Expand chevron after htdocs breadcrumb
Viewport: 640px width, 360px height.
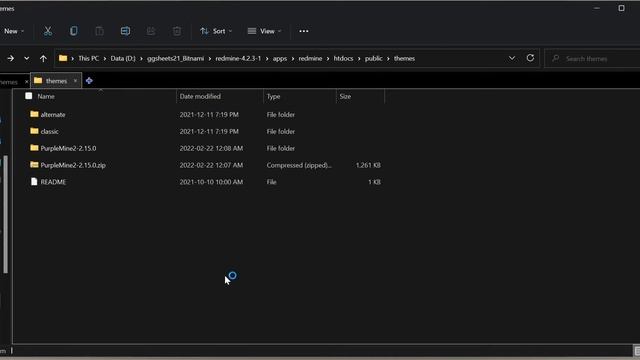tap(359, 58)
